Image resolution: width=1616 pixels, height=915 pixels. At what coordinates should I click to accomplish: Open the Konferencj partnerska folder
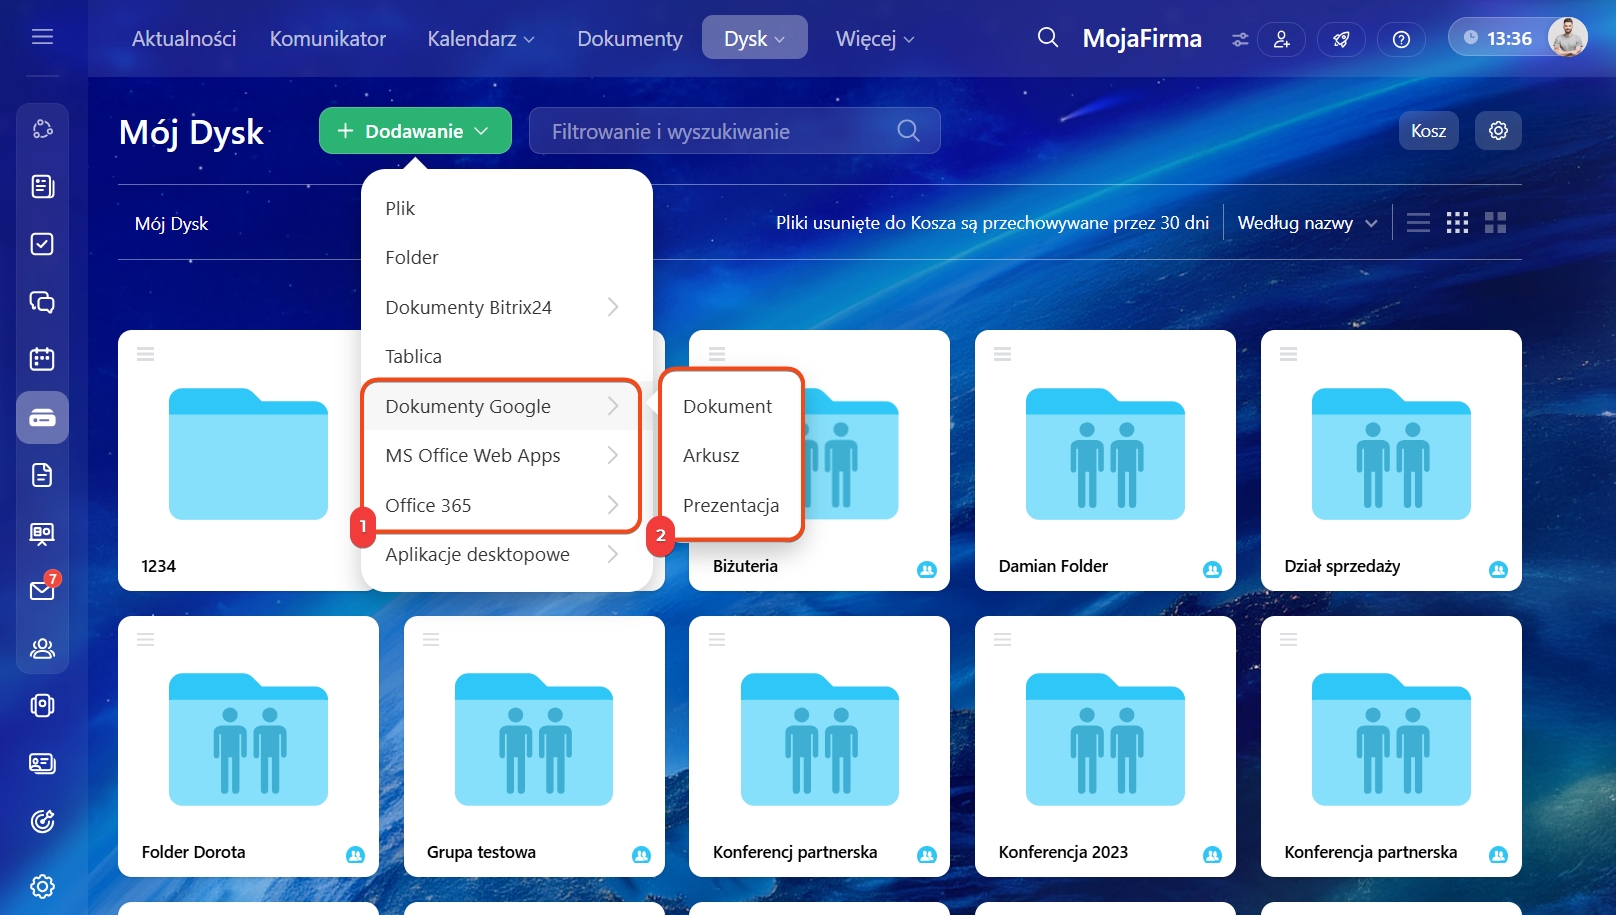(x=819, y=746)
